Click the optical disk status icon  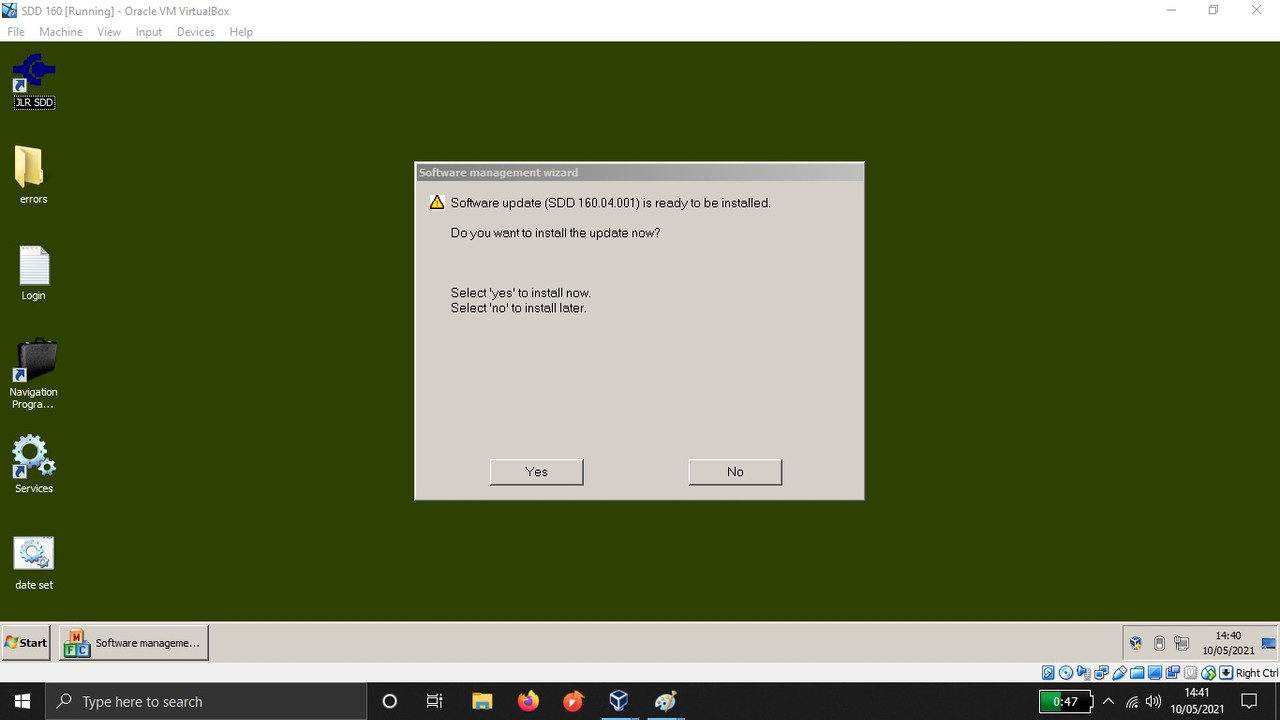coord(1066,673)
